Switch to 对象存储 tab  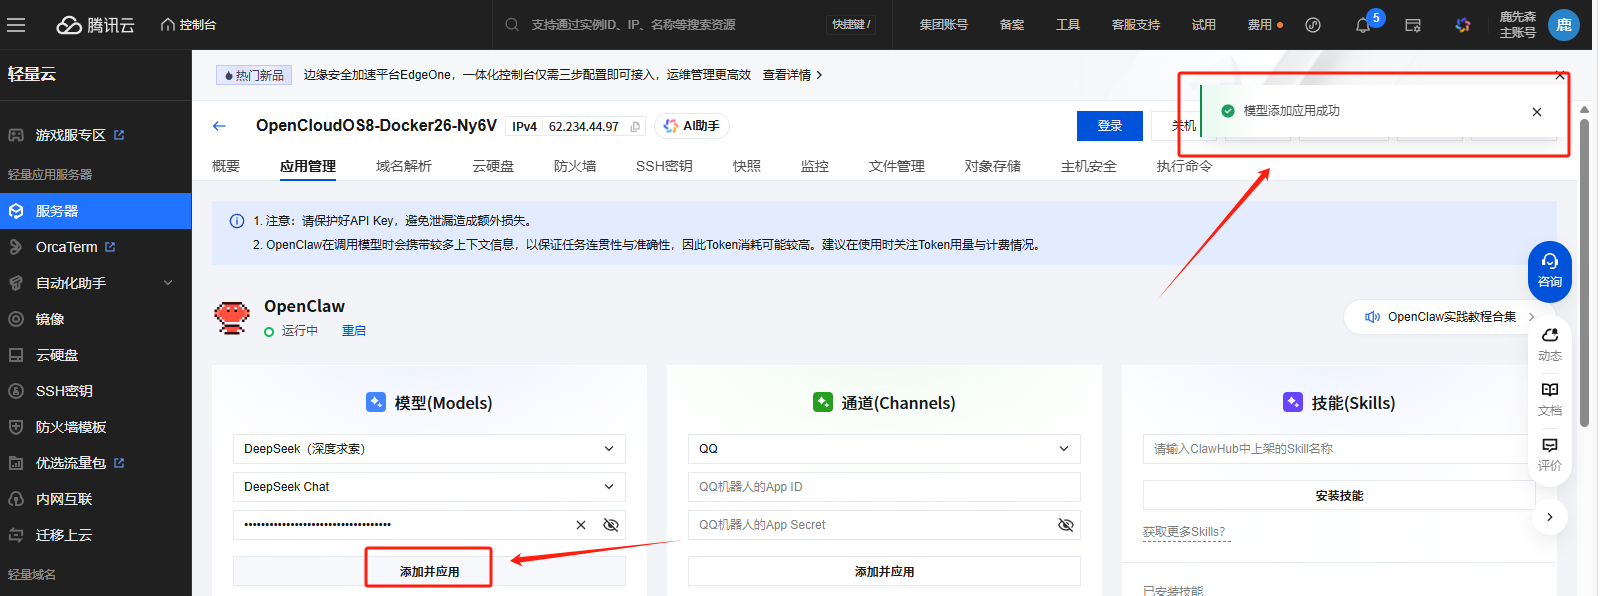pos(993,166)
